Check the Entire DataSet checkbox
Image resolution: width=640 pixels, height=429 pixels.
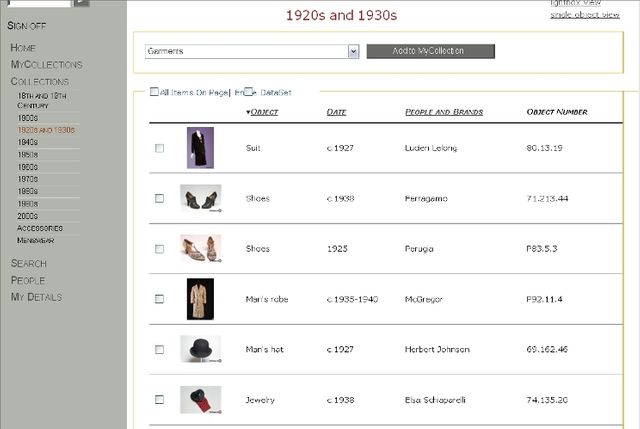[248, 91]
